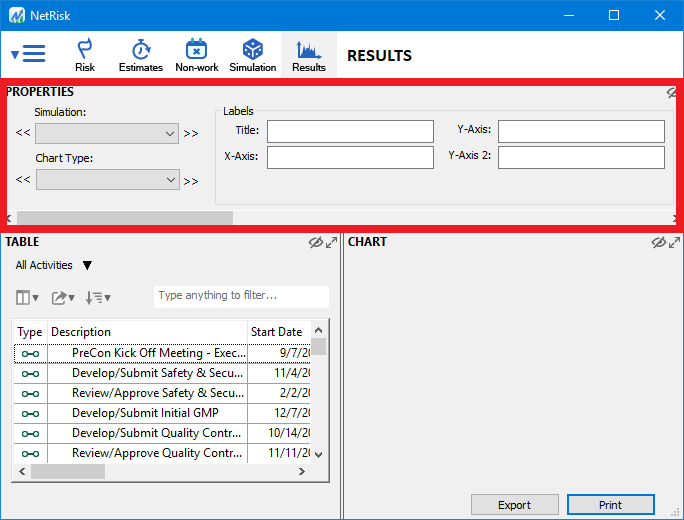
Task: Open the Chart Type dropdown list
Action: point(107,179)
